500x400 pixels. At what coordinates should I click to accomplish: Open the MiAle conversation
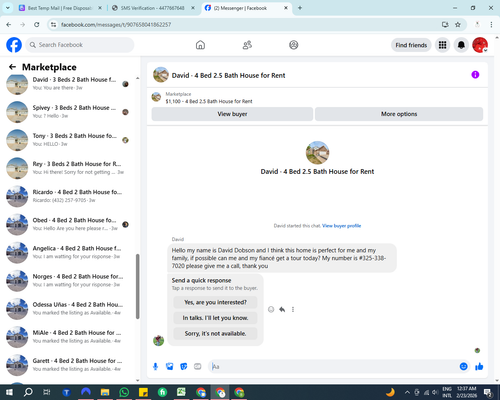pyautogui.click(x=68, y=337)
